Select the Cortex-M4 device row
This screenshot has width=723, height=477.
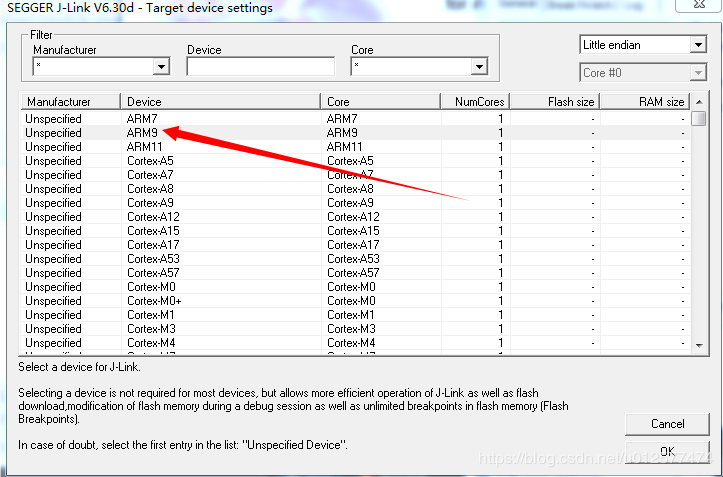point(355,343)
